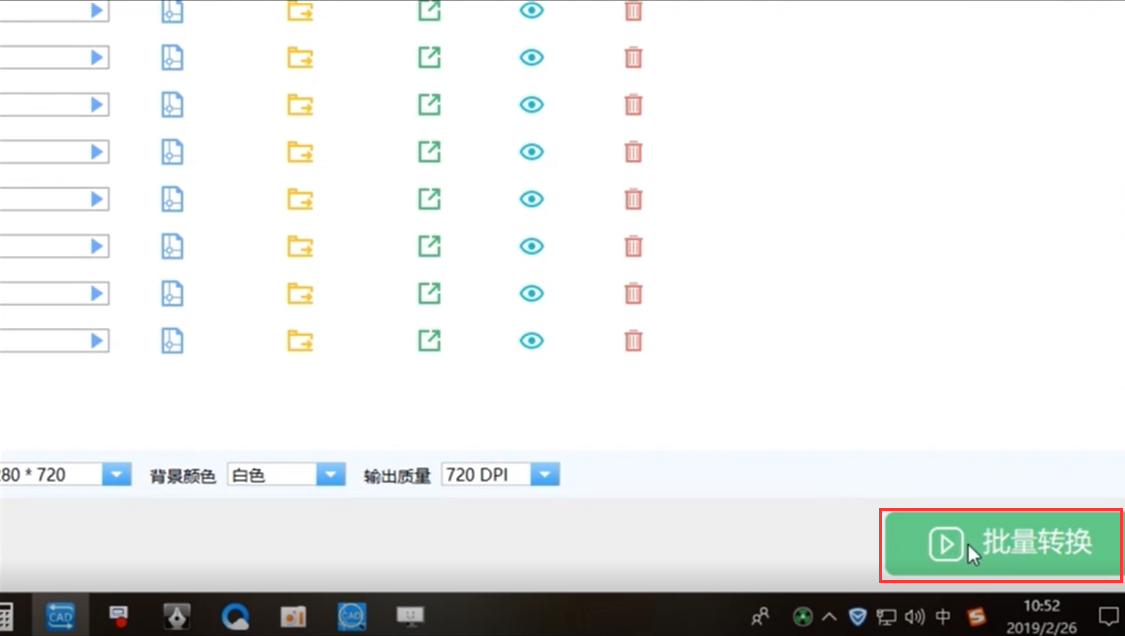
Task: Expand hidden tray icons with the chevron
Action: click(829, 616)
